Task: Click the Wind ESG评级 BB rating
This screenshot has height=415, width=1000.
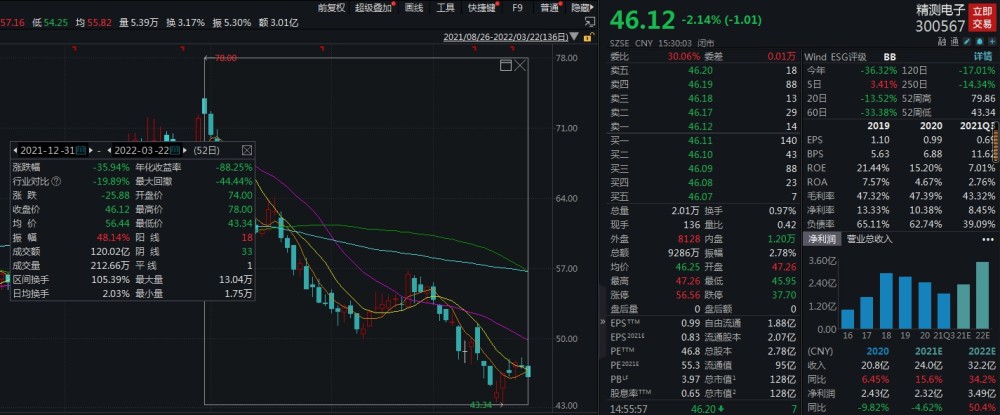Action: pos(890,56)
